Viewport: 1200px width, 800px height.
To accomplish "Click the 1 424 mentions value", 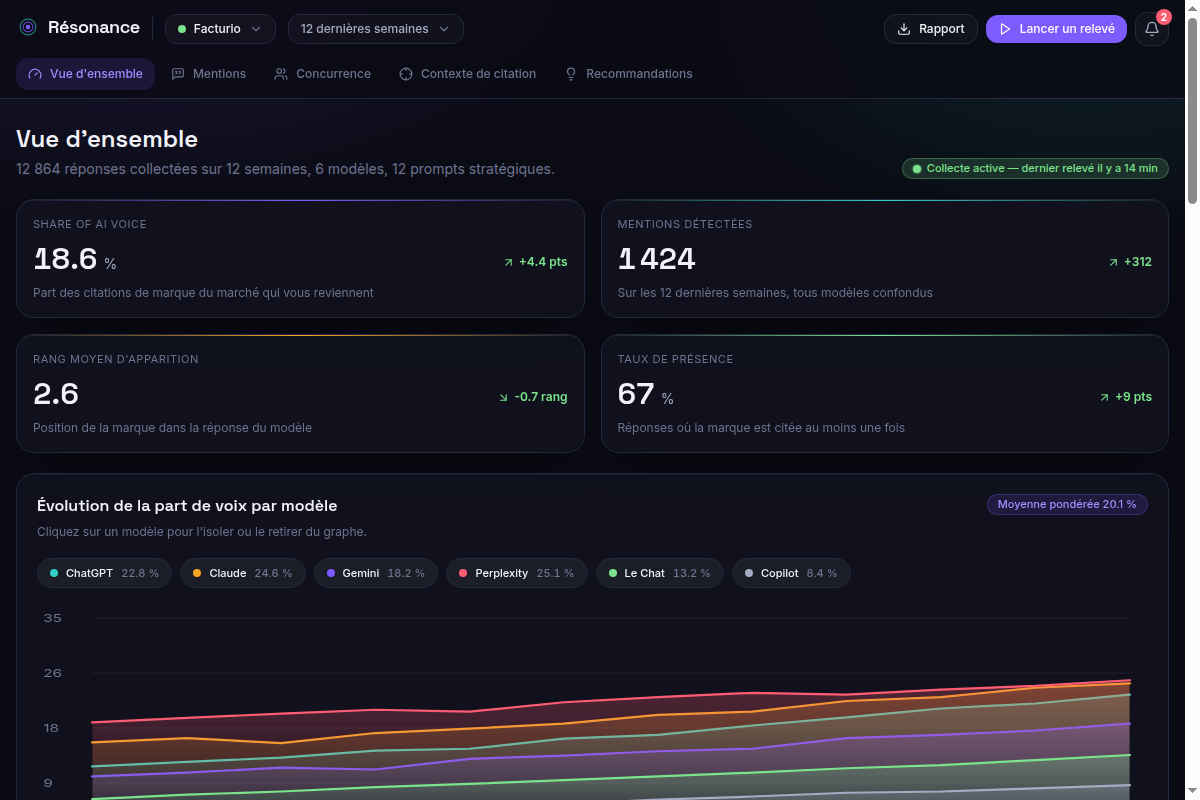I will click(x=656, y=260).
